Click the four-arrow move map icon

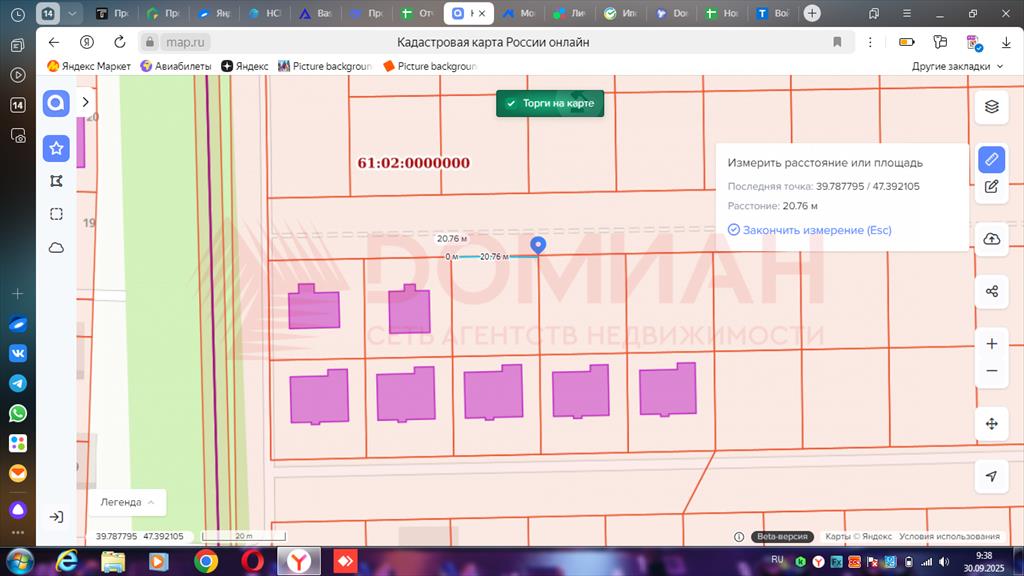tap(991, 424)
